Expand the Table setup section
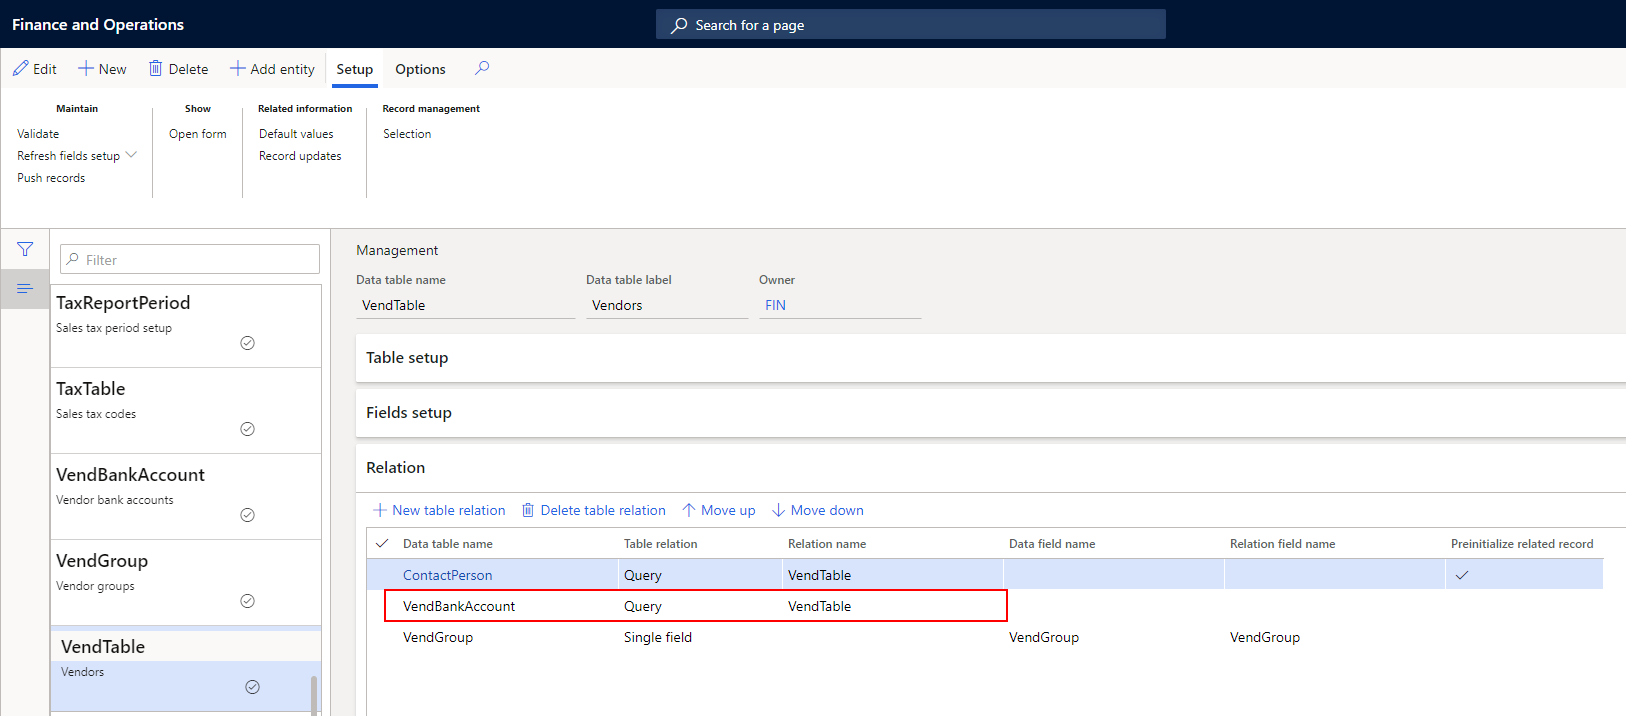 coord(407,358)
